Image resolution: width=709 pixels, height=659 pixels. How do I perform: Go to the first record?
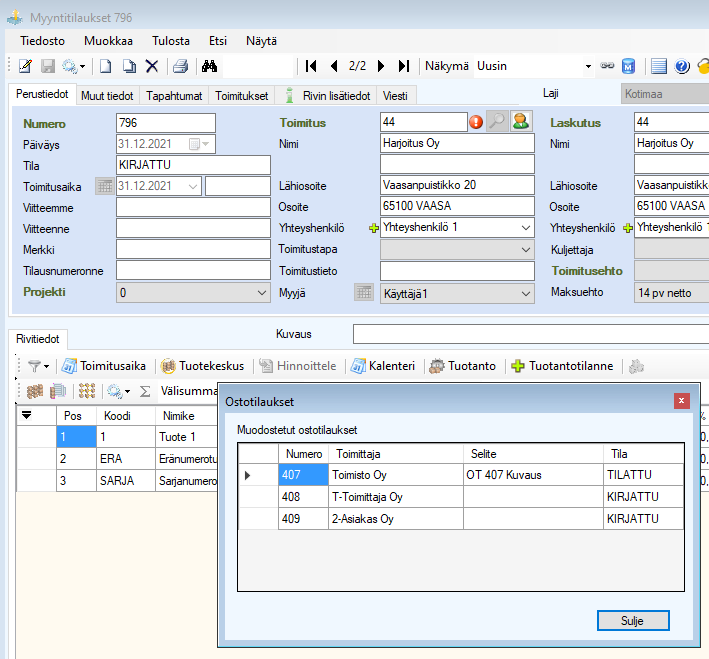point(311,66)
